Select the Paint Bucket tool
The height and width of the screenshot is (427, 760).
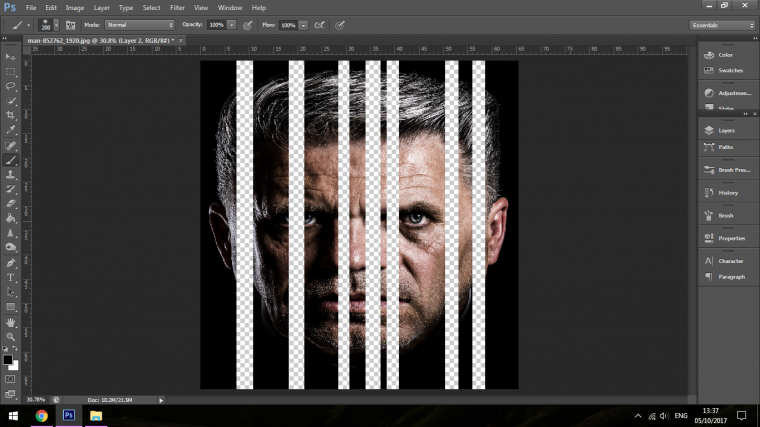pos(10,218)
